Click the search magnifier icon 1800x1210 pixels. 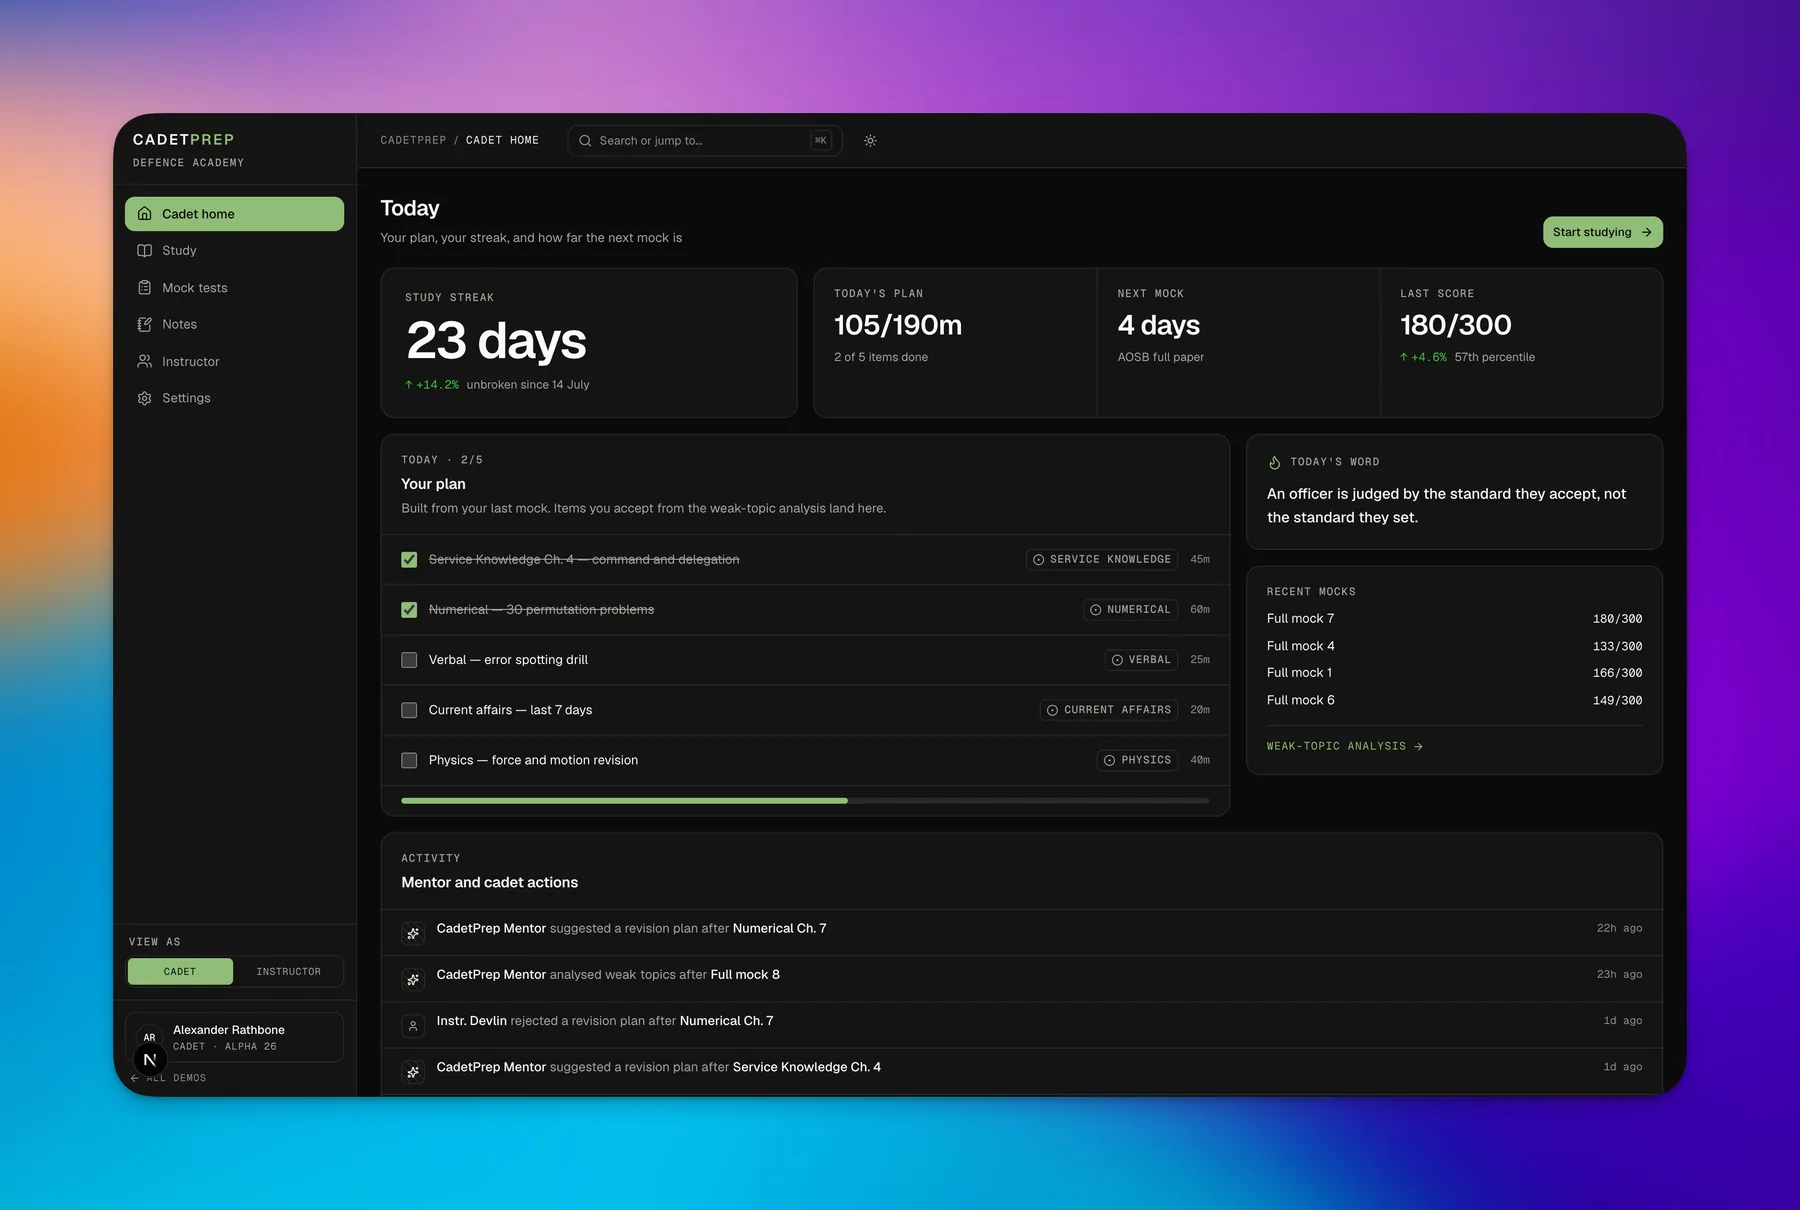pos(585,141)
